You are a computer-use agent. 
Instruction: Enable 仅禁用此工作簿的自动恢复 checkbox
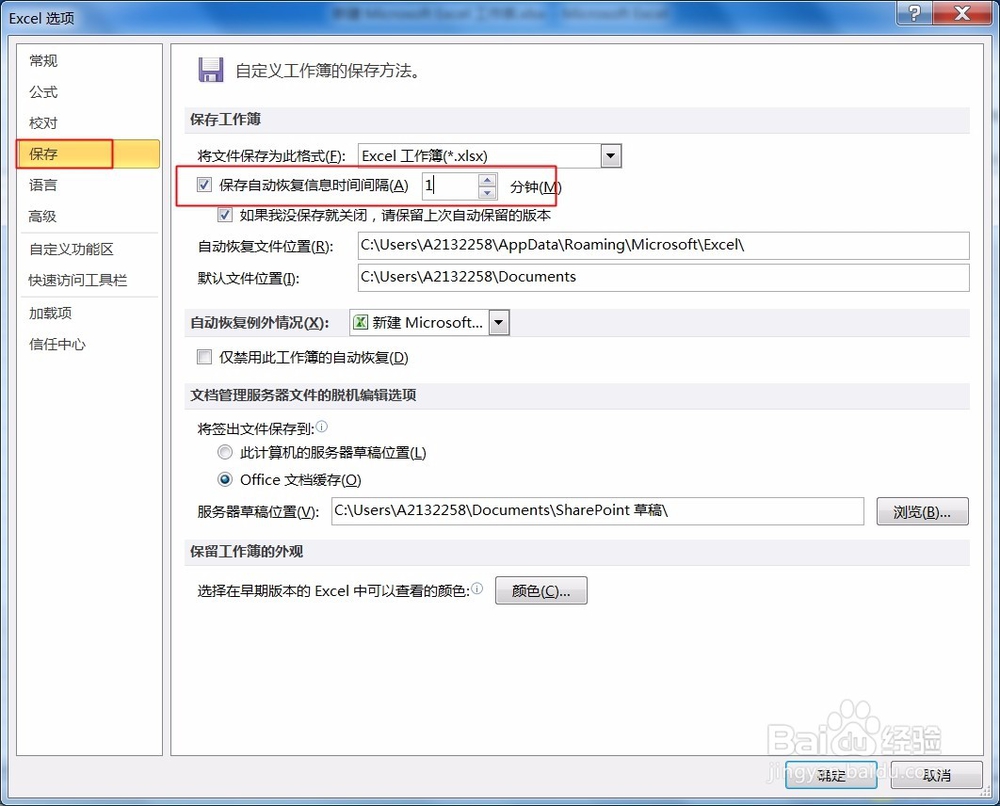[x=204, y=356]
